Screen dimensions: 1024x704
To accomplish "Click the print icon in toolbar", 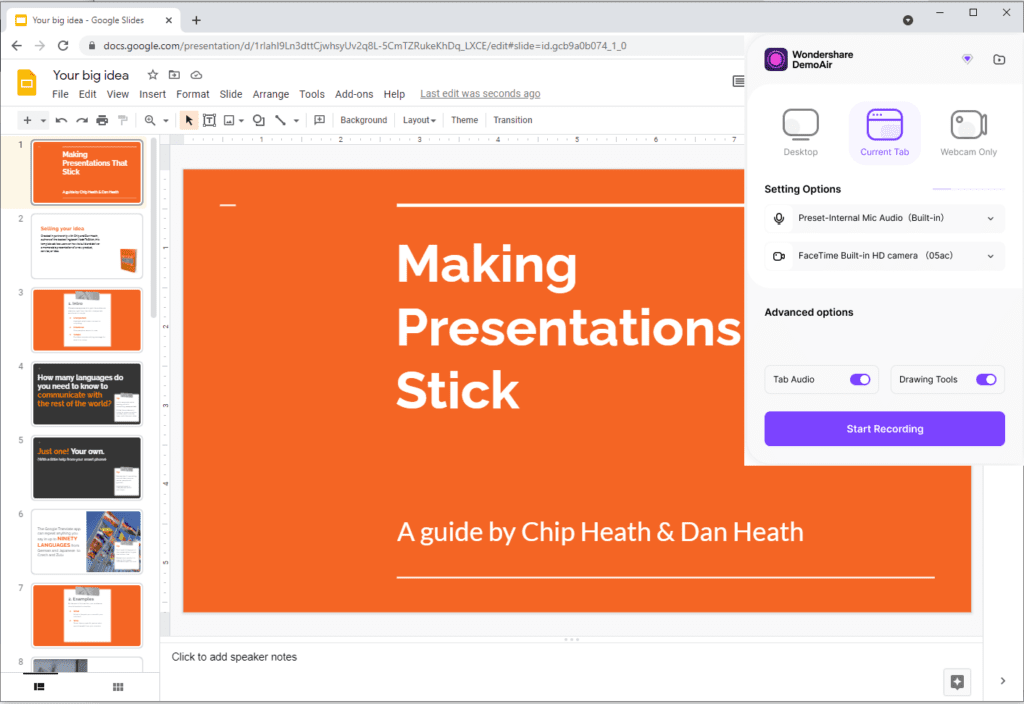I will [x=102, y=120].
